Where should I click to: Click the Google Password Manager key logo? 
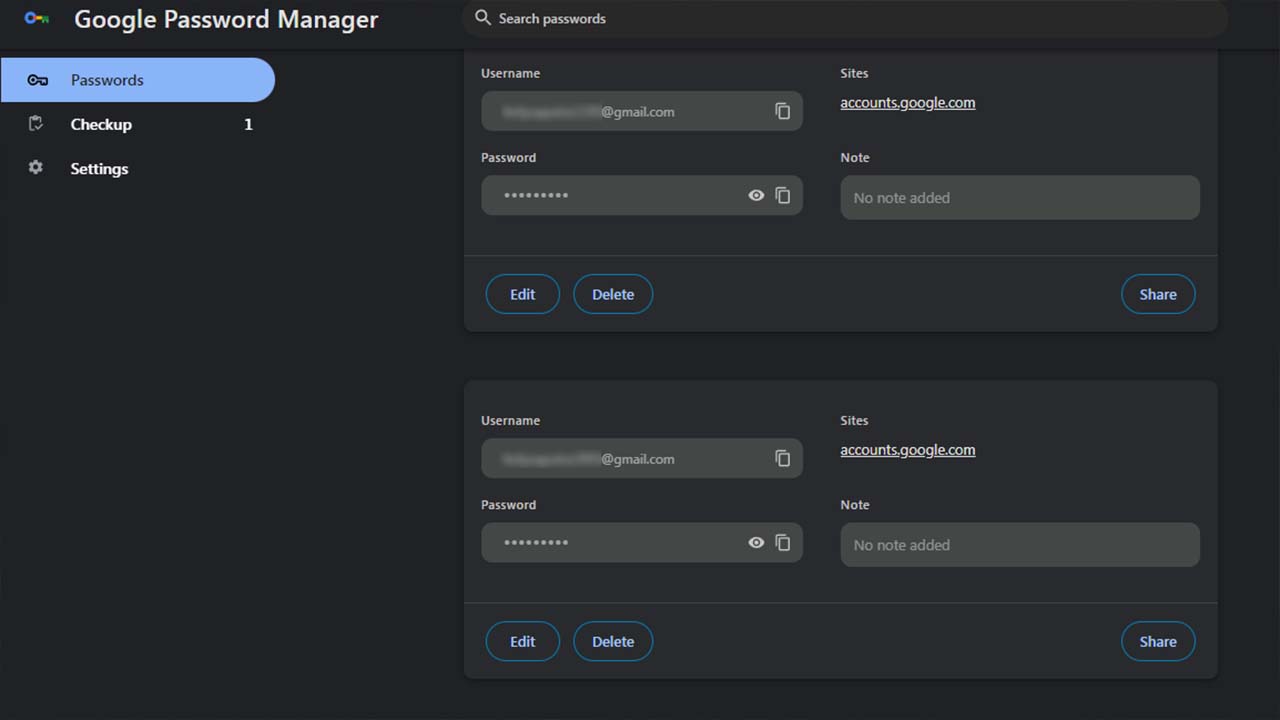click(37, 18)
